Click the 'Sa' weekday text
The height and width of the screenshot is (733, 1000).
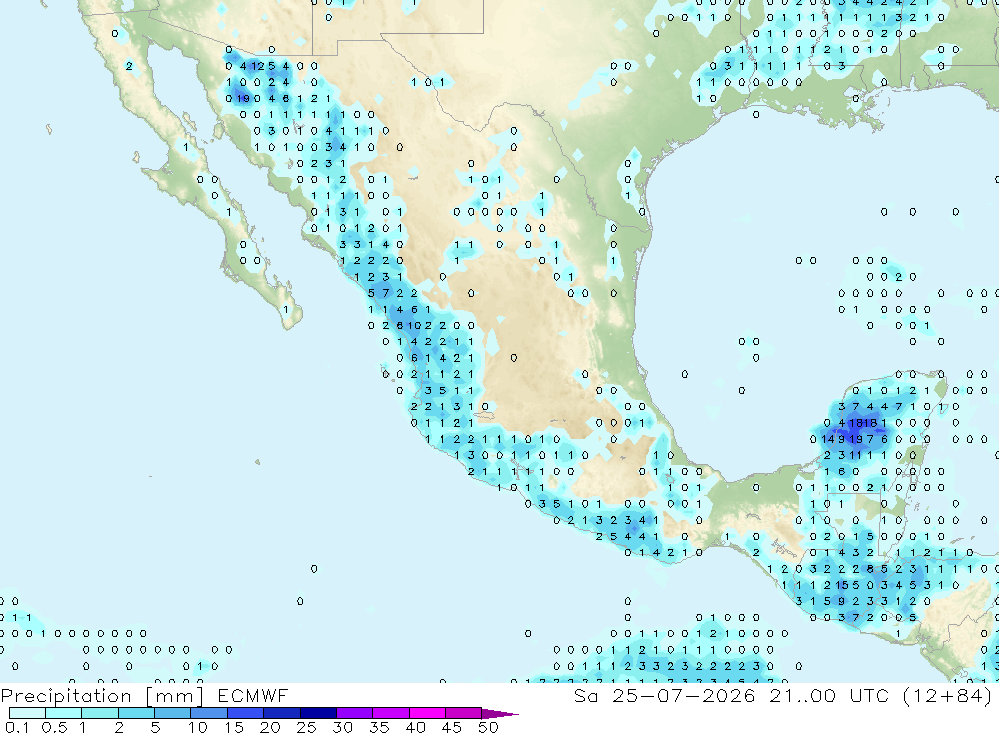click(585, 695)
